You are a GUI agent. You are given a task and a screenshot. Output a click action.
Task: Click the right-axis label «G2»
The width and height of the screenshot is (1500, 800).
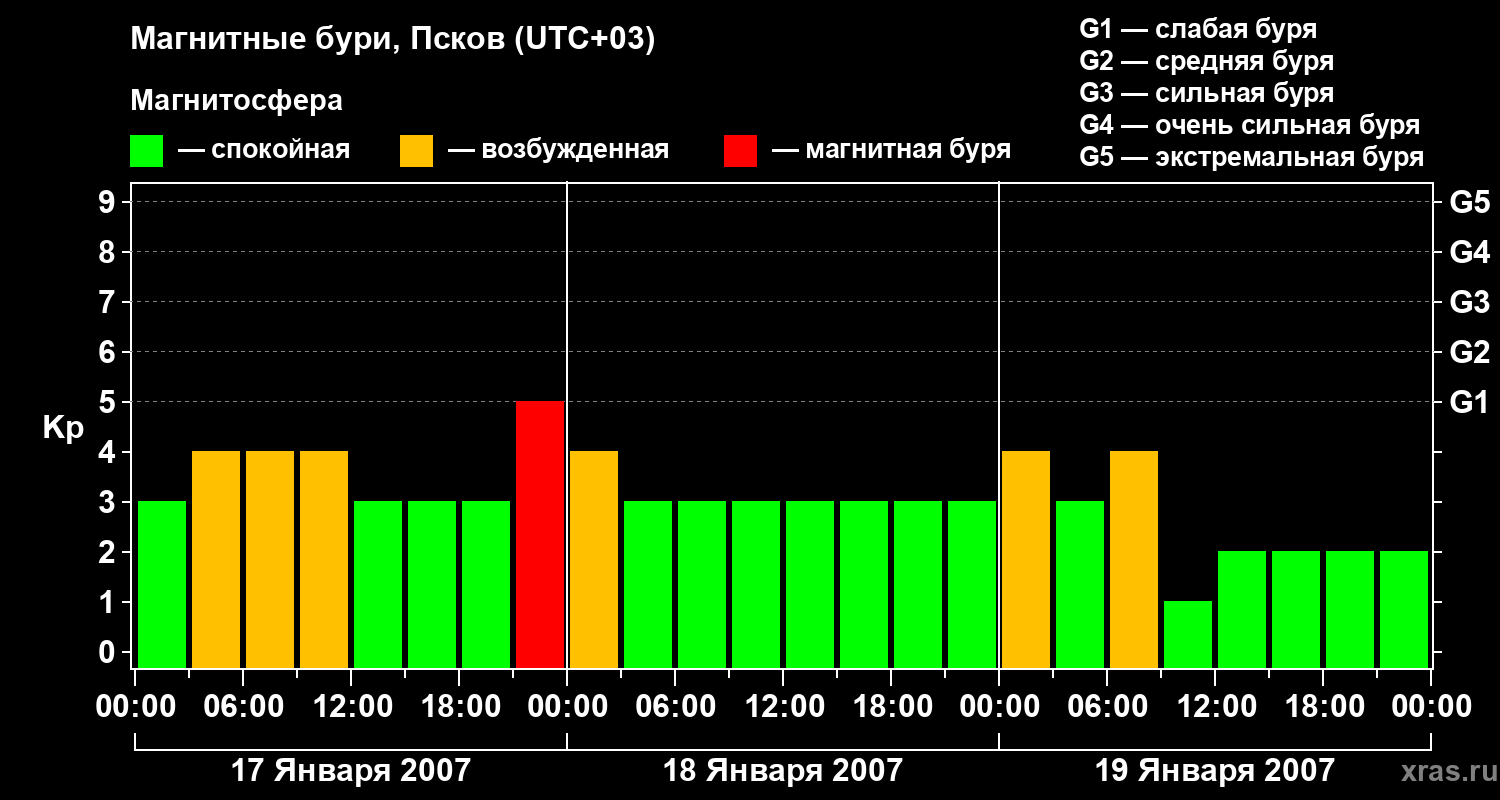1469,352
